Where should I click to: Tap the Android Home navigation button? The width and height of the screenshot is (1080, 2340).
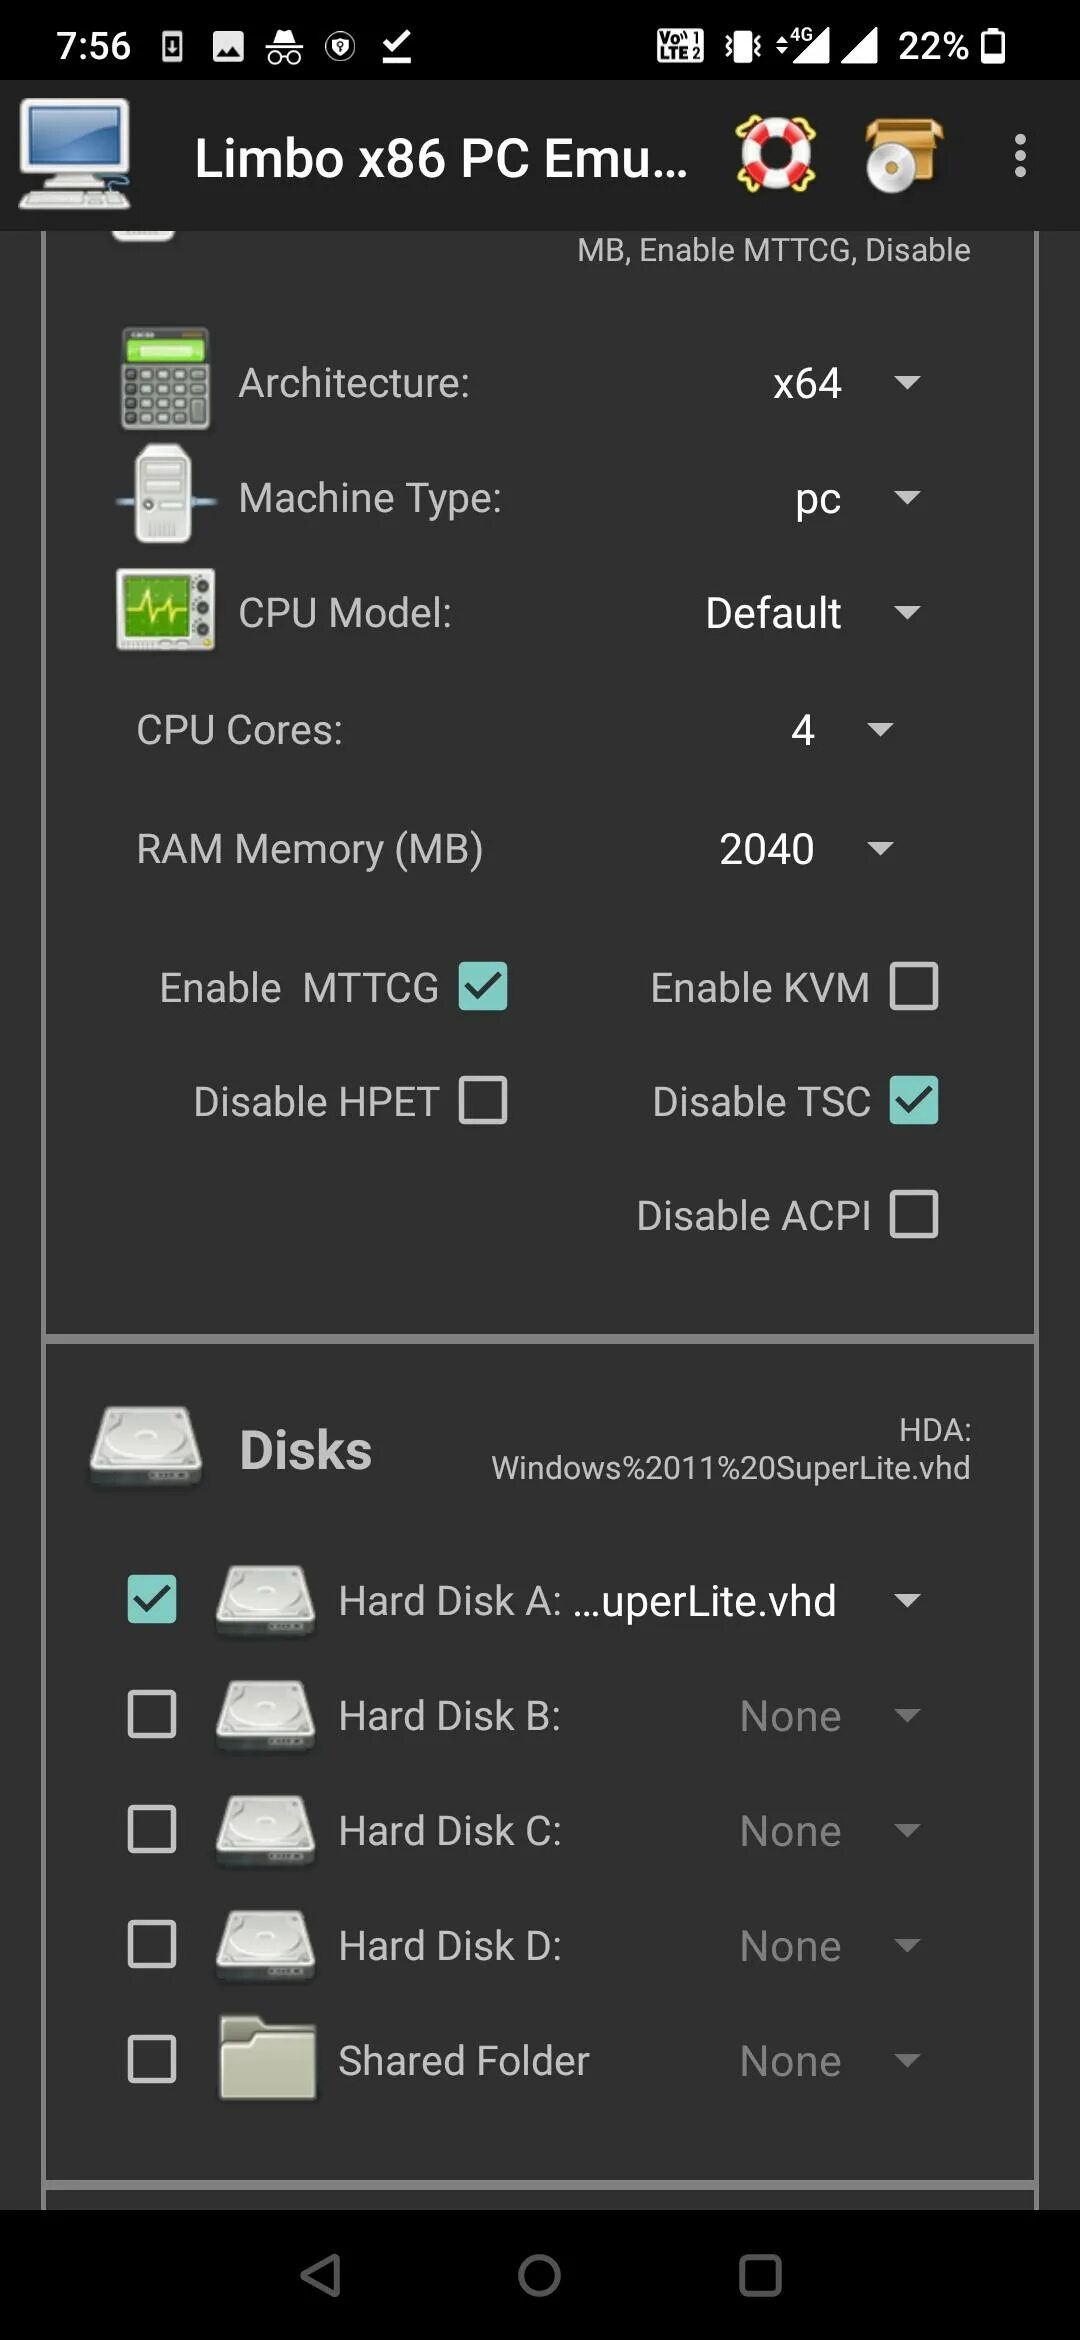coord(539,2276)
